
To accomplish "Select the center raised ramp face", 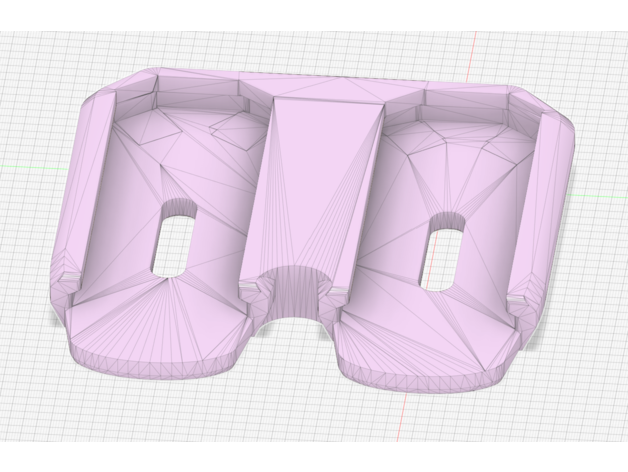I will [x=314, y=180].
